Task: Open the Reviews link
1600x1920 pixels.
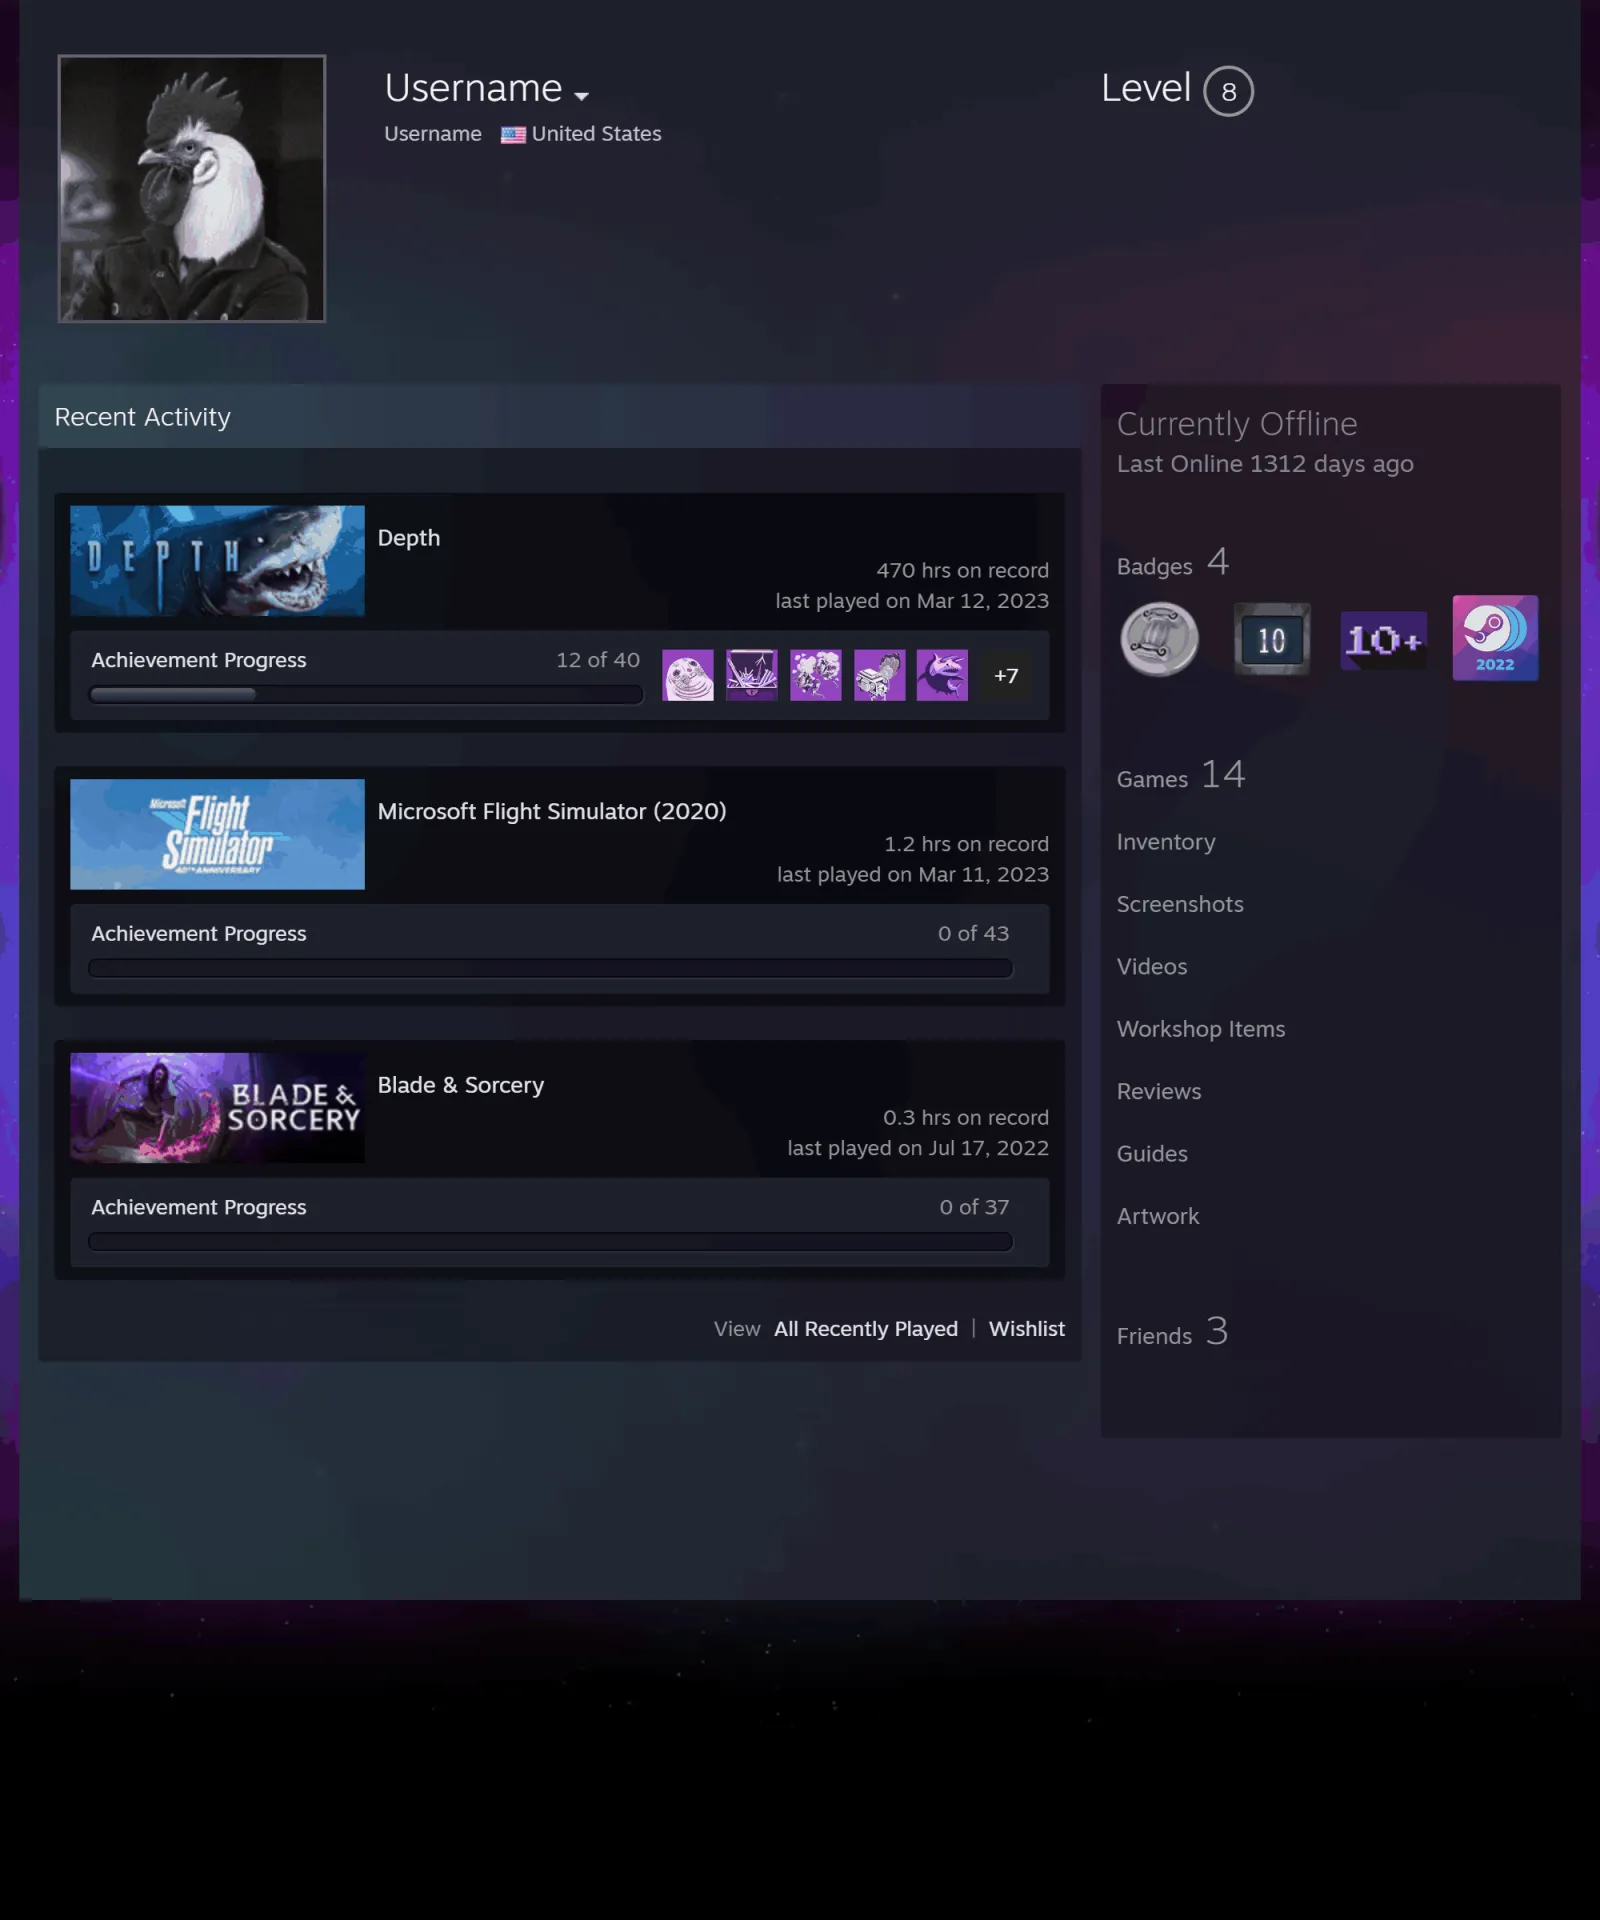Action: pyautogui.click(x=1159, y=1092)
